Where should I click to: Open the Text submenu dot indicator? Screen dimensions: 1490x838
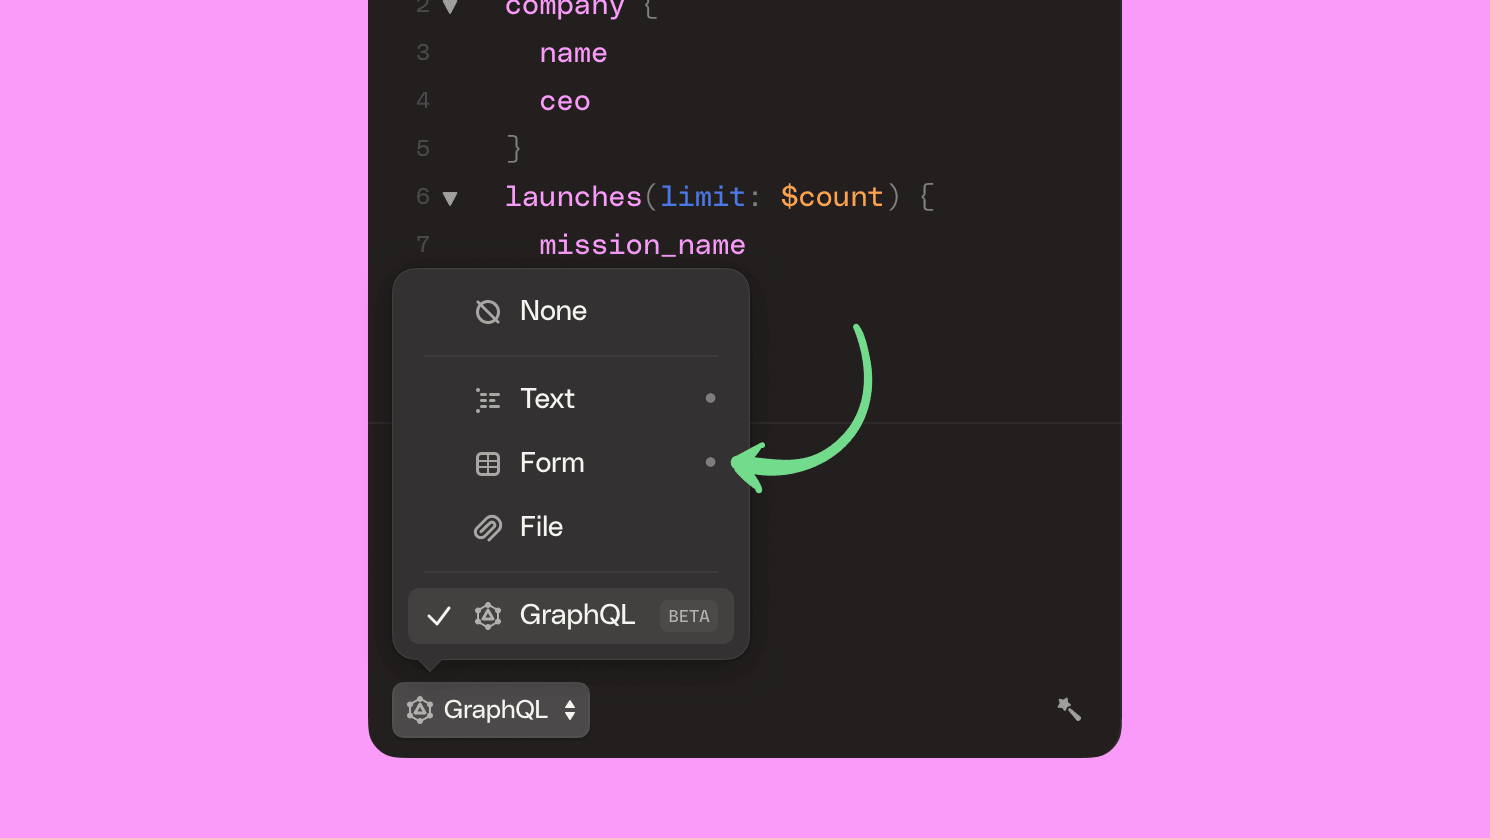(x=711, y=398)
